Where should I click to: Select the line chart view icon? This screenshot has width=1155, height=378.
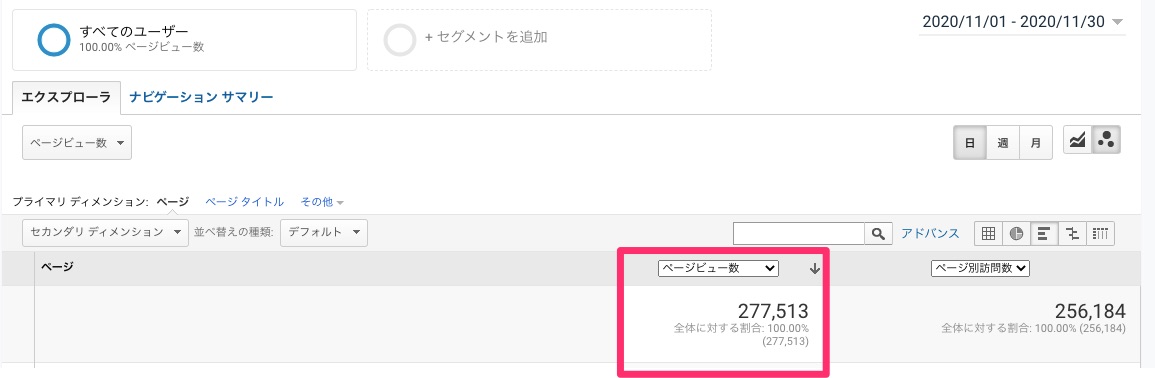pos(1078,140)
